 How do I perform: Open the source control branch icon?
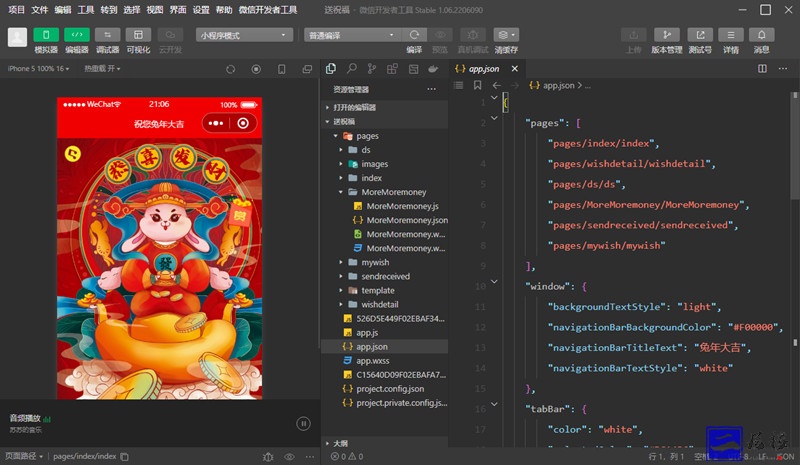tap(371, 68)
